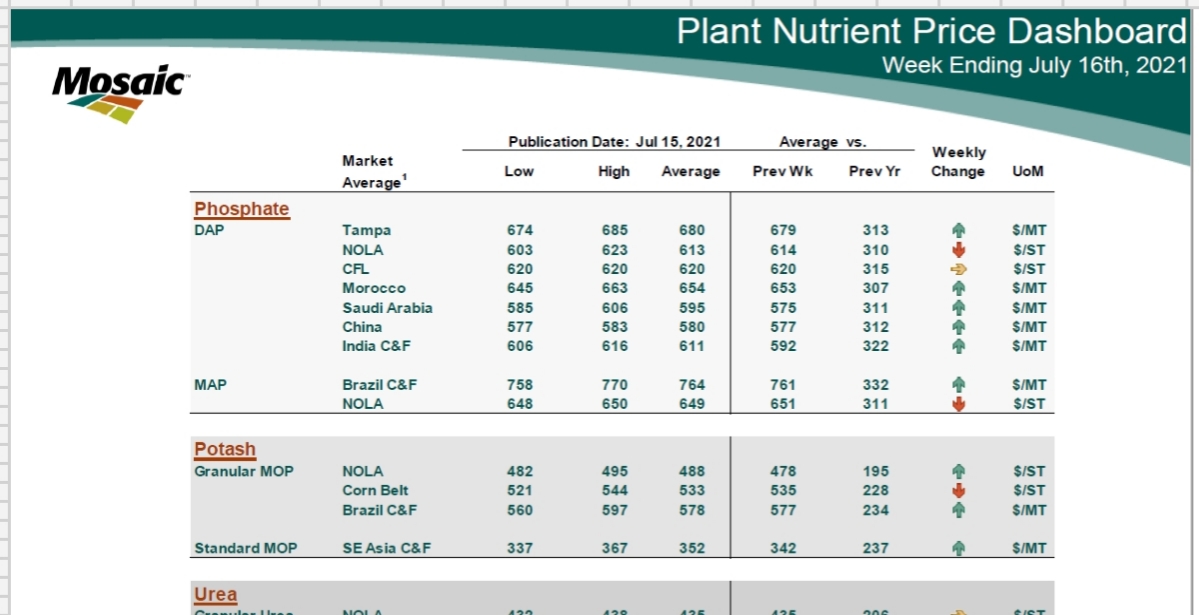Click the up arrow in MAP Brazil C&F row

(x=958, y=385)
